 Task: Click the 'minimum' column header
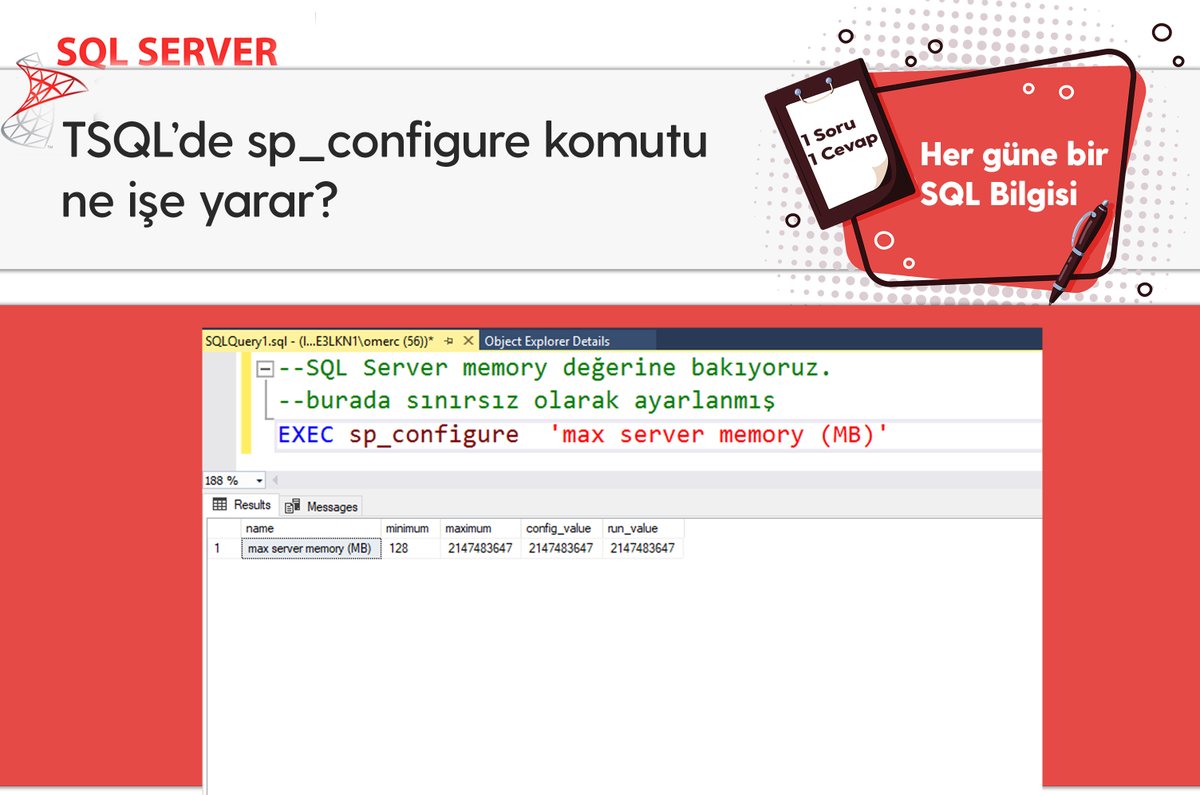(411, 528)
